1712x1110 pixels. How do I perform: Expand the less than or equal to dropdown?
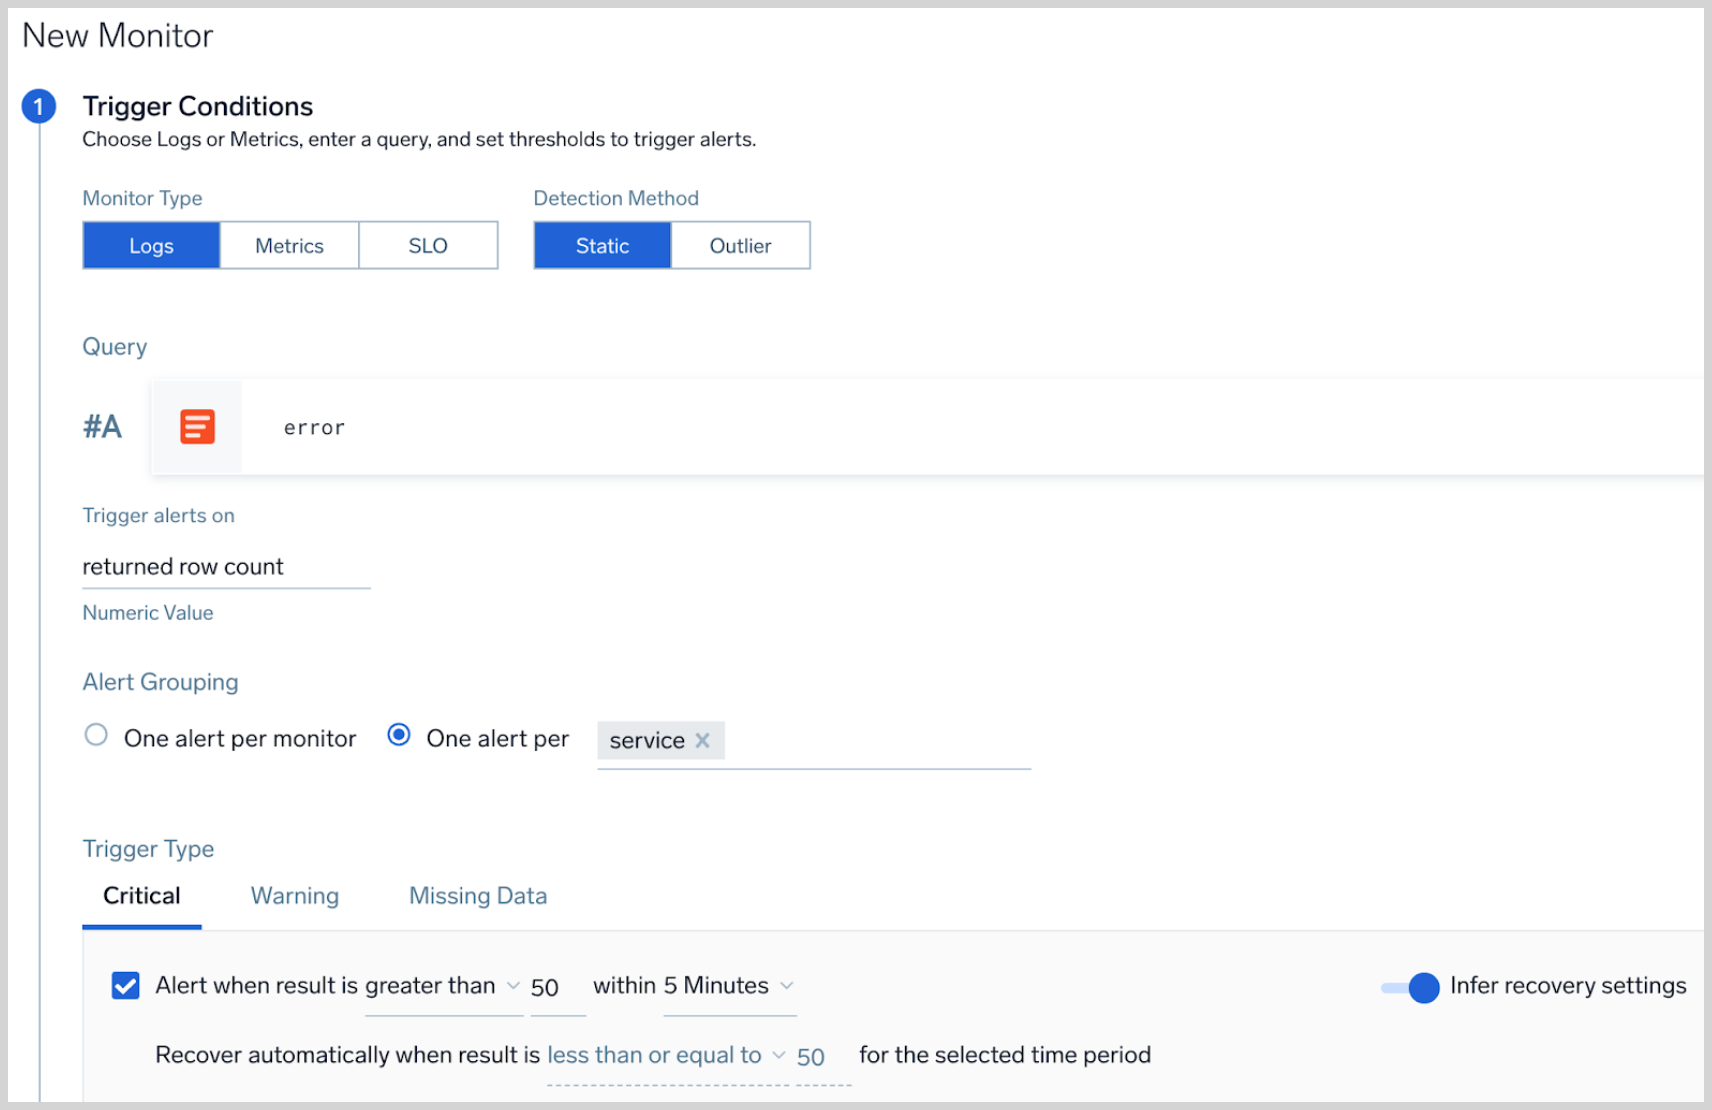tap(664, 1055)
